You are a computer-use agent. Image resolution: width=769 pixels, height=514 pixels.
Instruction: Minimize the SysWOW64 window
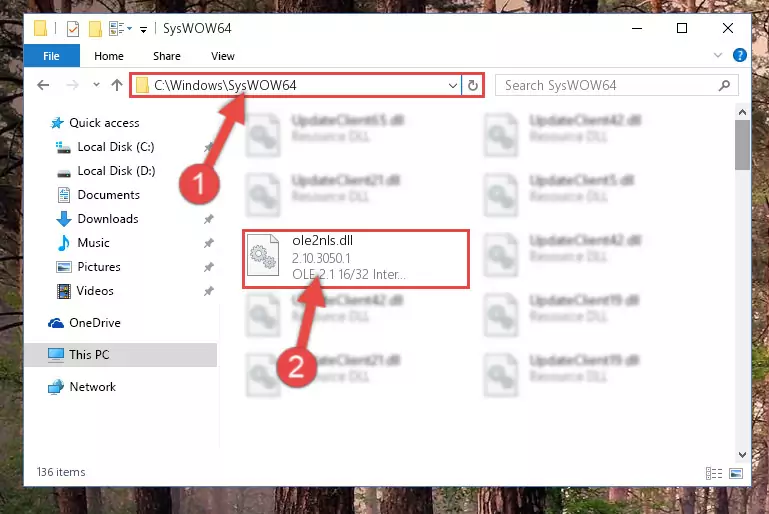tap(637, 28)
